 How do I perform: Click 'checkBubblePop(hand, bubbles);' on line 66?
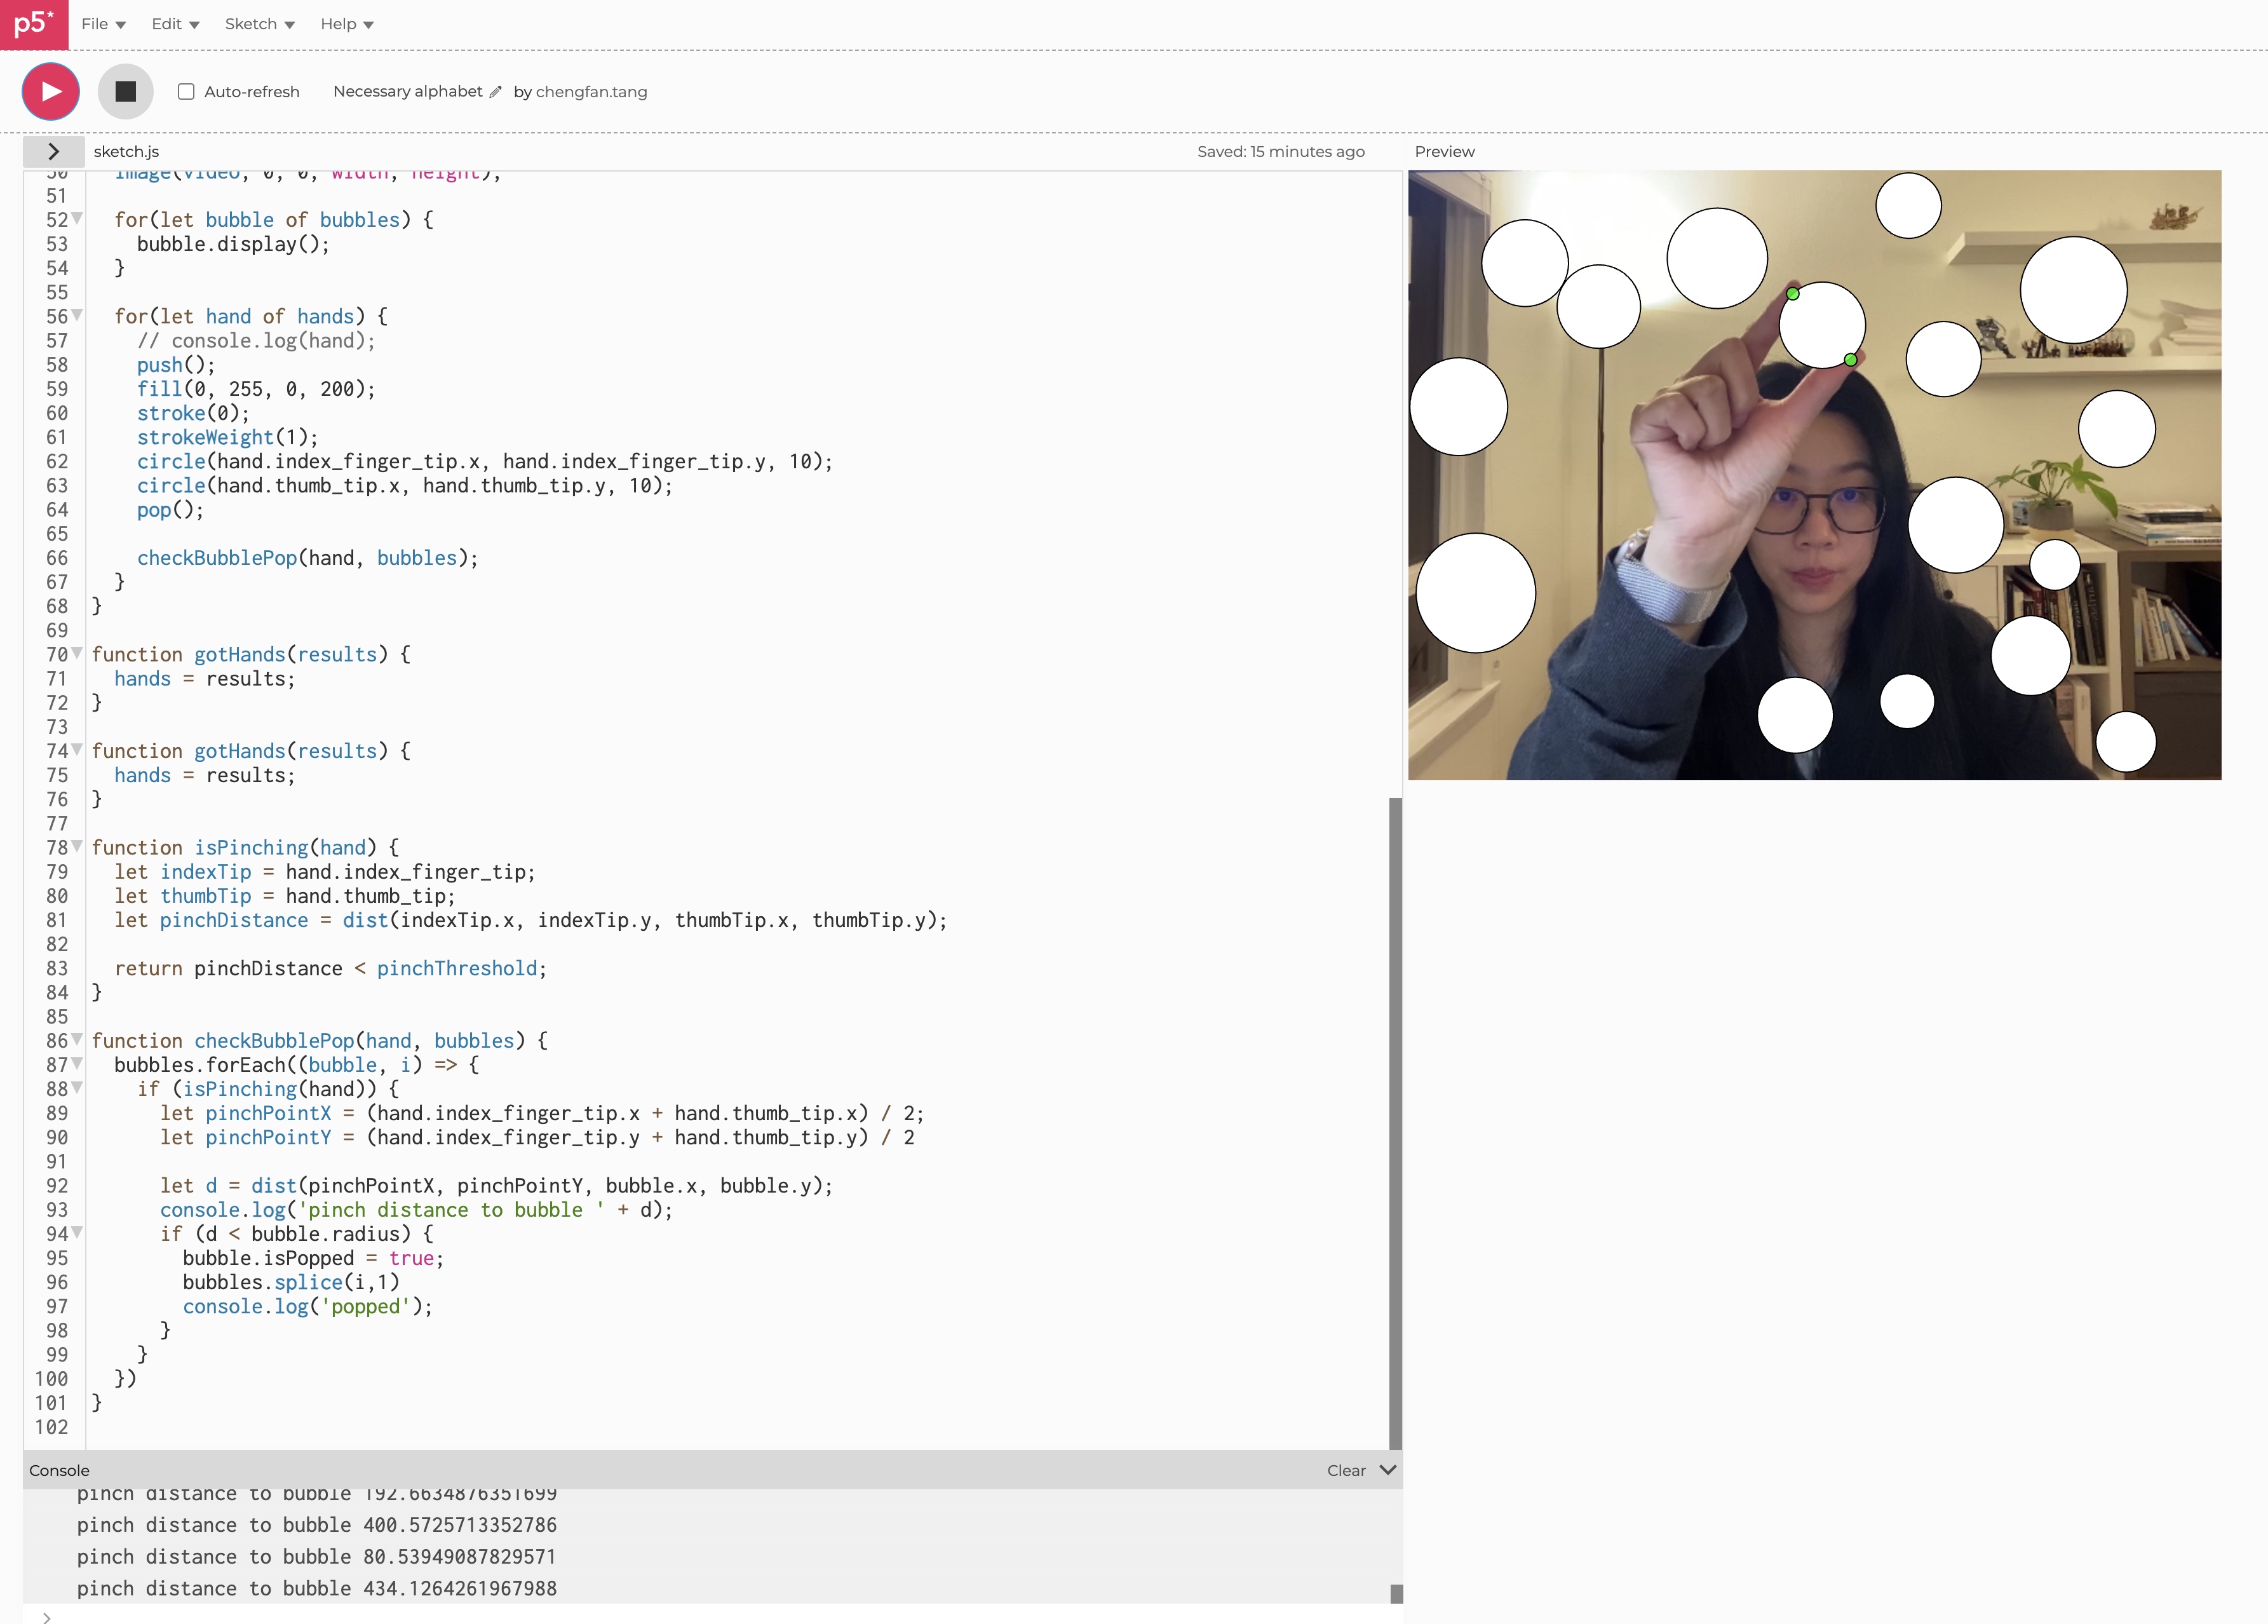(307, 558)
